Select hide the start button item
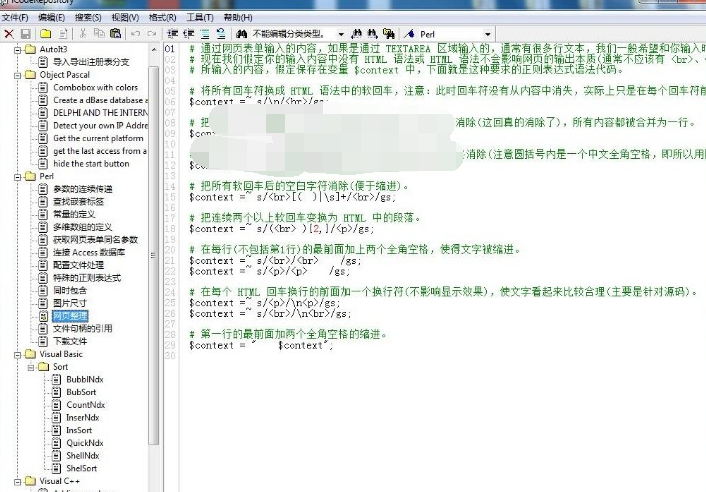This screenshot has width=706, height=492. pyautogui.click(x=91, y=163)
